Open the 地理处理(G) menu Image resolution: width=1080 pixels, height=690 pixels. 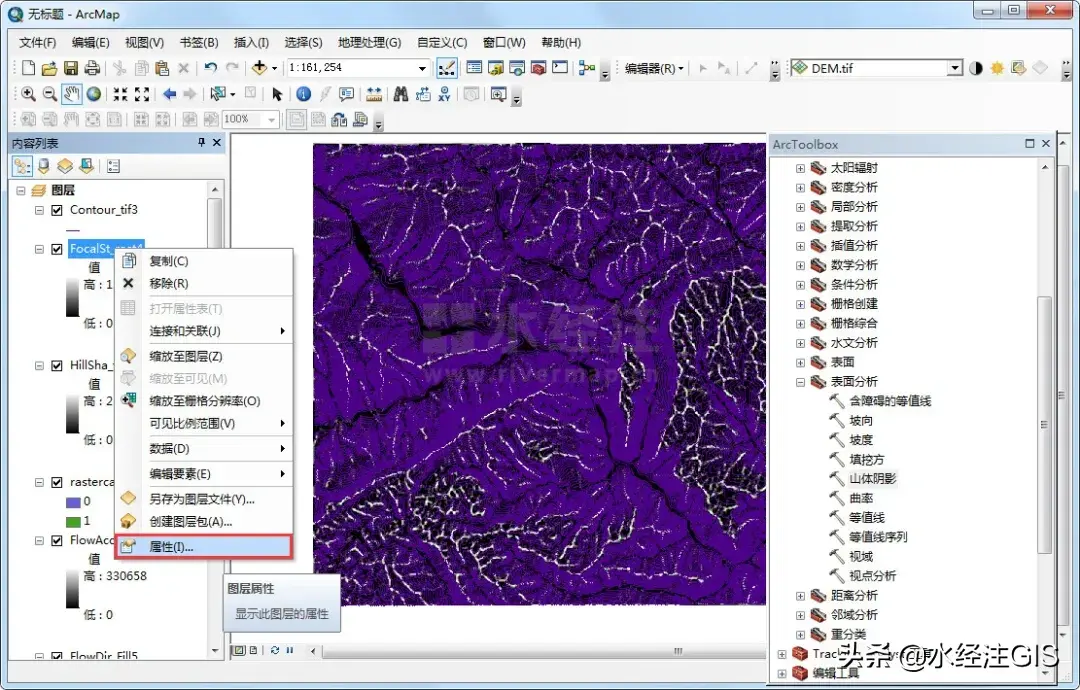[x=369, y=43]
